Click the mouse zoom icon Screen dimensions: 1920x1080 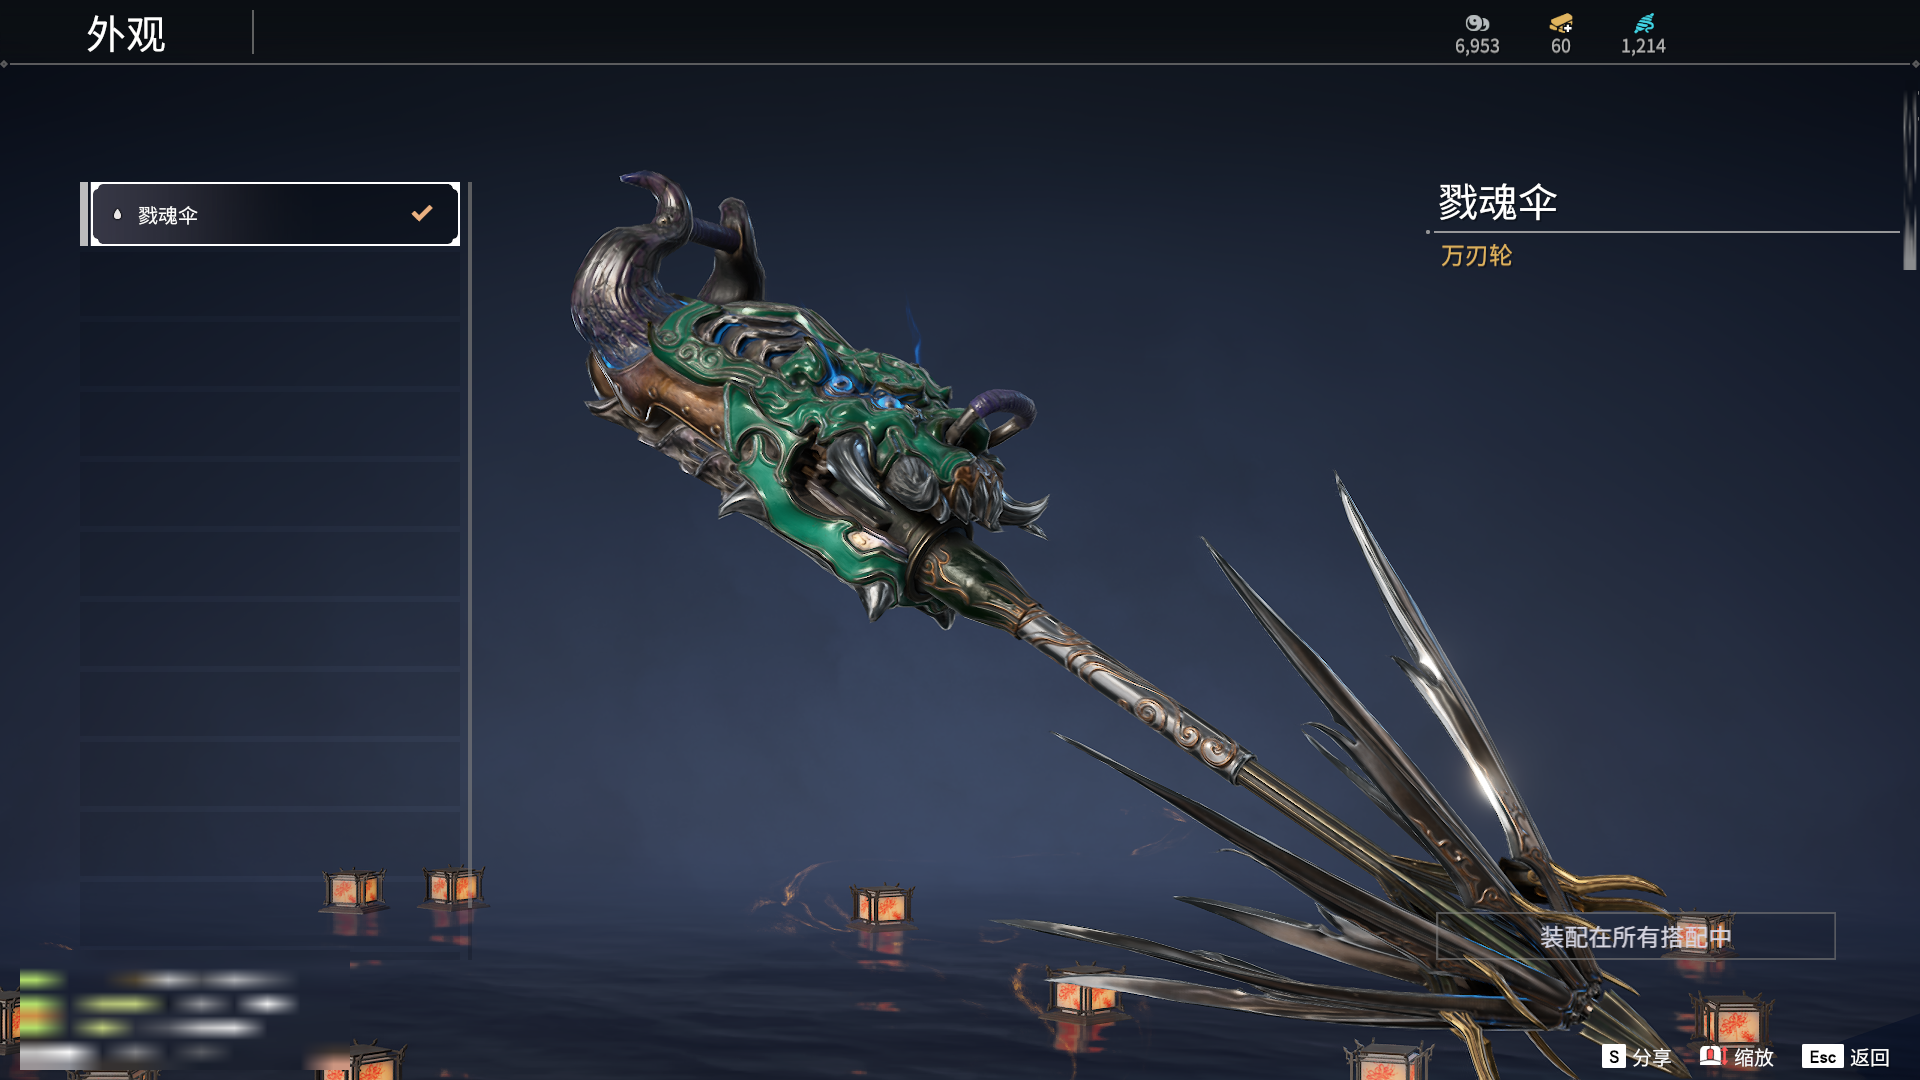tap(1711, 1055)
